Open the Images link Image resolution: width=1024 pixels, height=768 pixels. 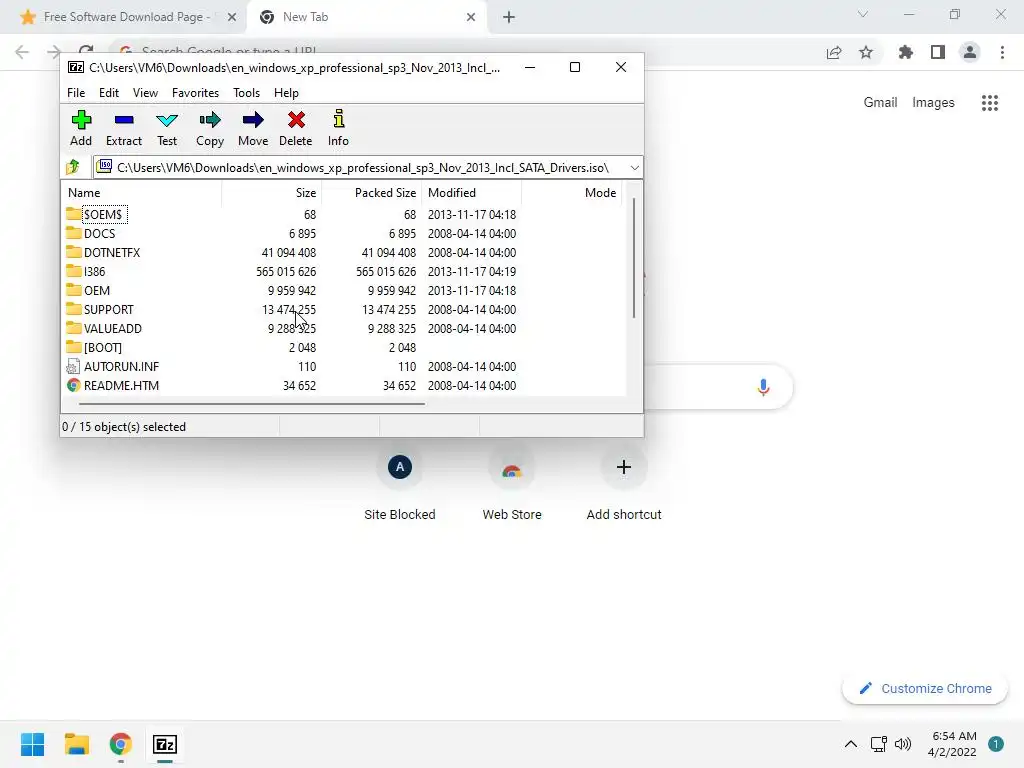click(x=933, y=103)
